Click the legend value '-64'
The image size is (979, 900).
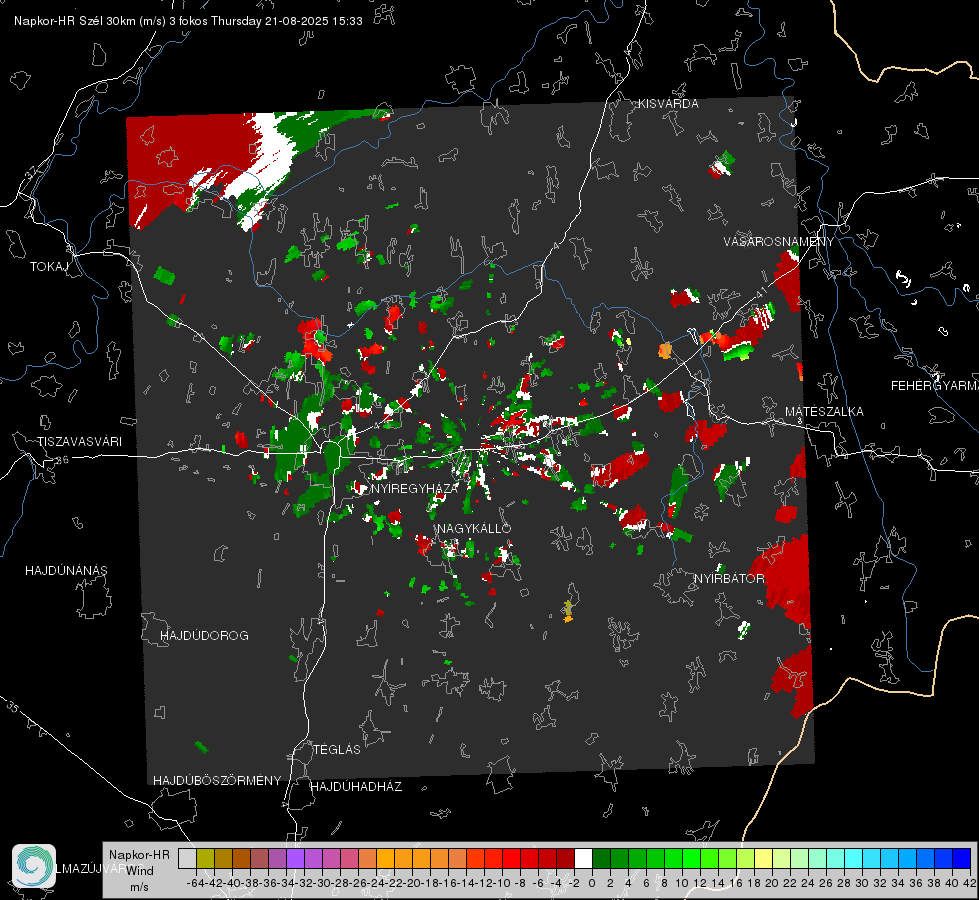pos(195,883)
